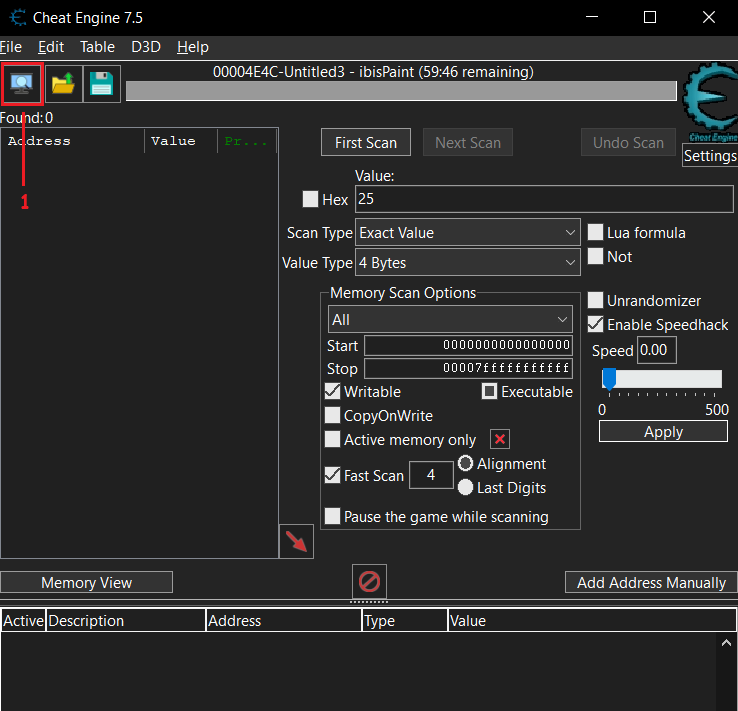The width and height of the screenshot is (738, 711).
Task: Select the Alignment radio button
Action: tap(465, 463)
